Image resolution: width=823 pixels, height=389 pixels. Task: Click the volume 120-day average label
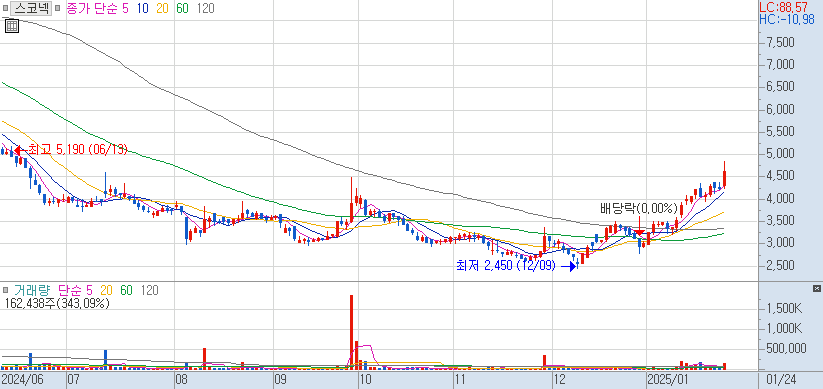point(150,290)
